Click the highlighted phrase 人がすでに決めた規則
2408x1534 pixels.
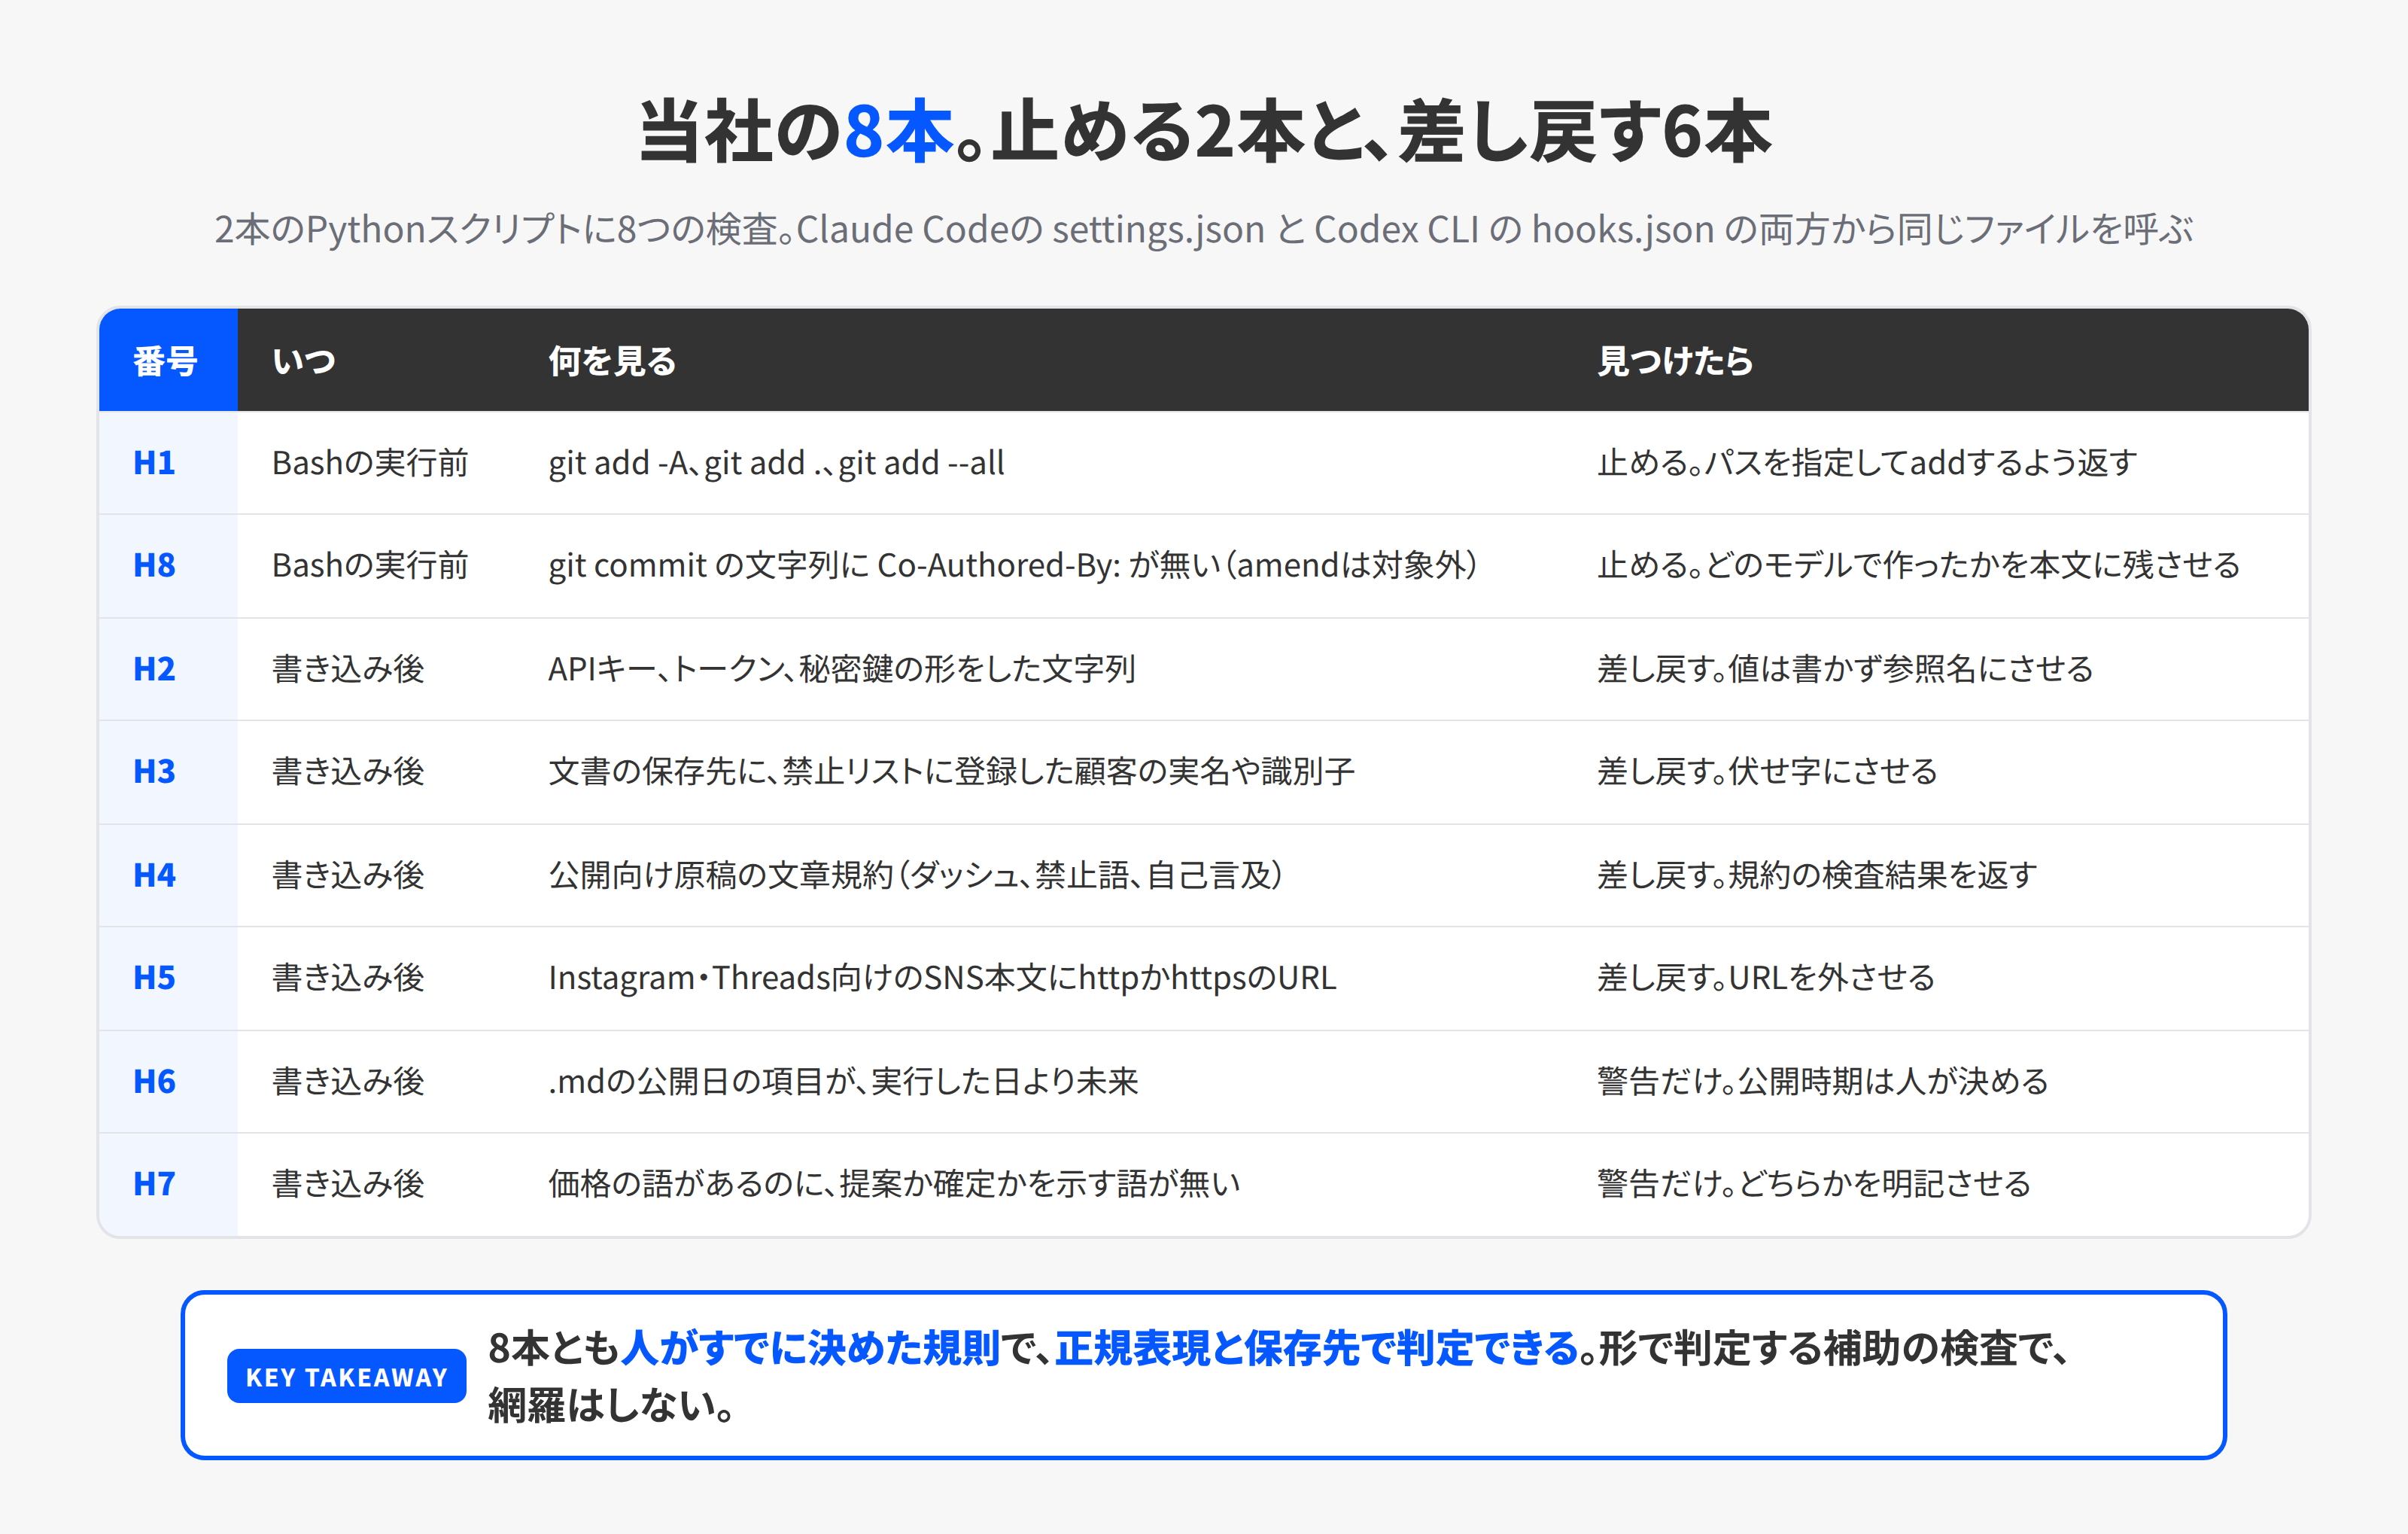811,1348
